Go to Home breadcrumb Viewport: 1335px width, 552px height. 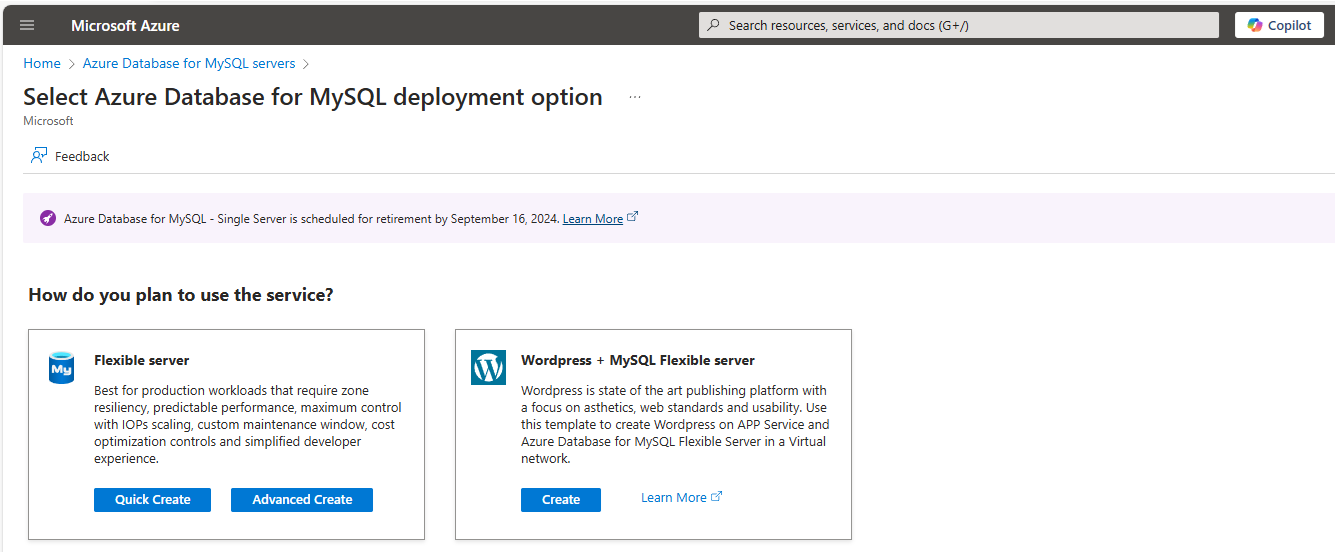42,63
